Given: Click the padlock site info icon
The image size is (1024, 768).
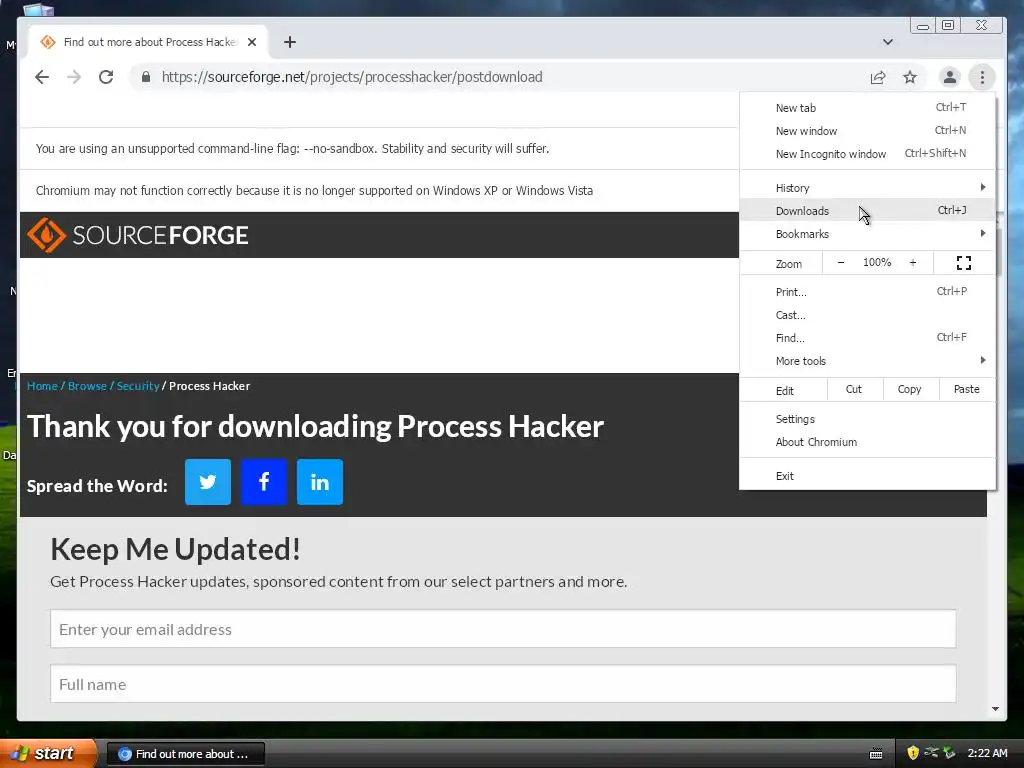Looking at the screenshot, I should click(146, 77).
